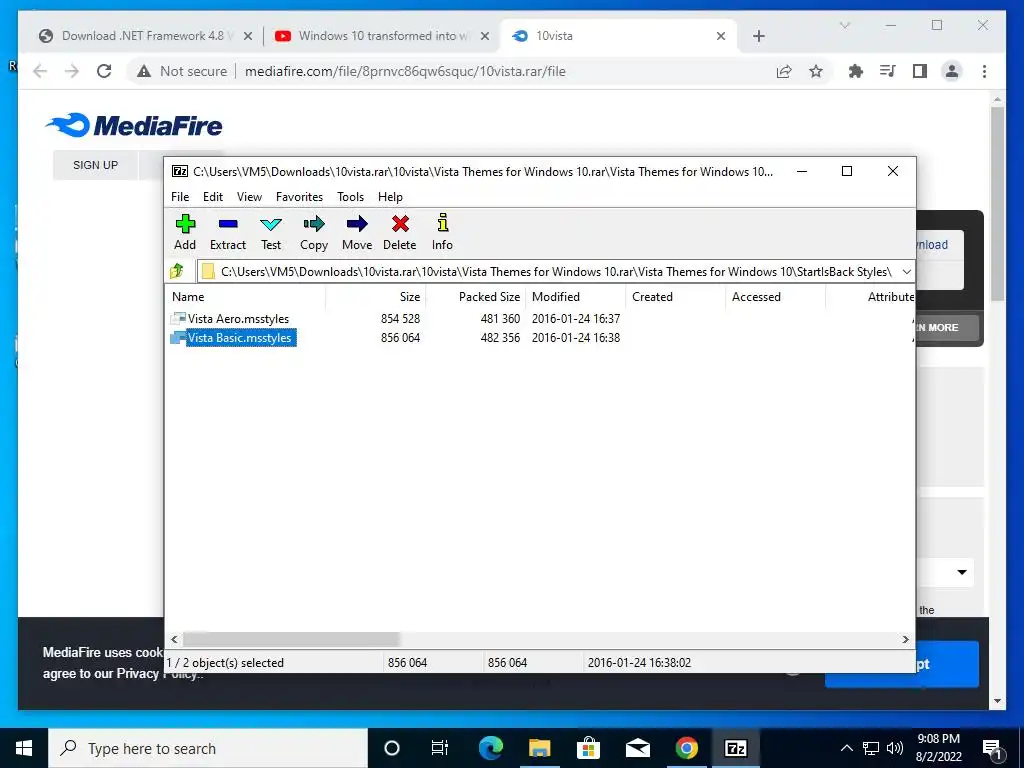The height and width of the screenshot is (768, 1024).
Task: Reload the MediaFire page
Action: (104, 71)
